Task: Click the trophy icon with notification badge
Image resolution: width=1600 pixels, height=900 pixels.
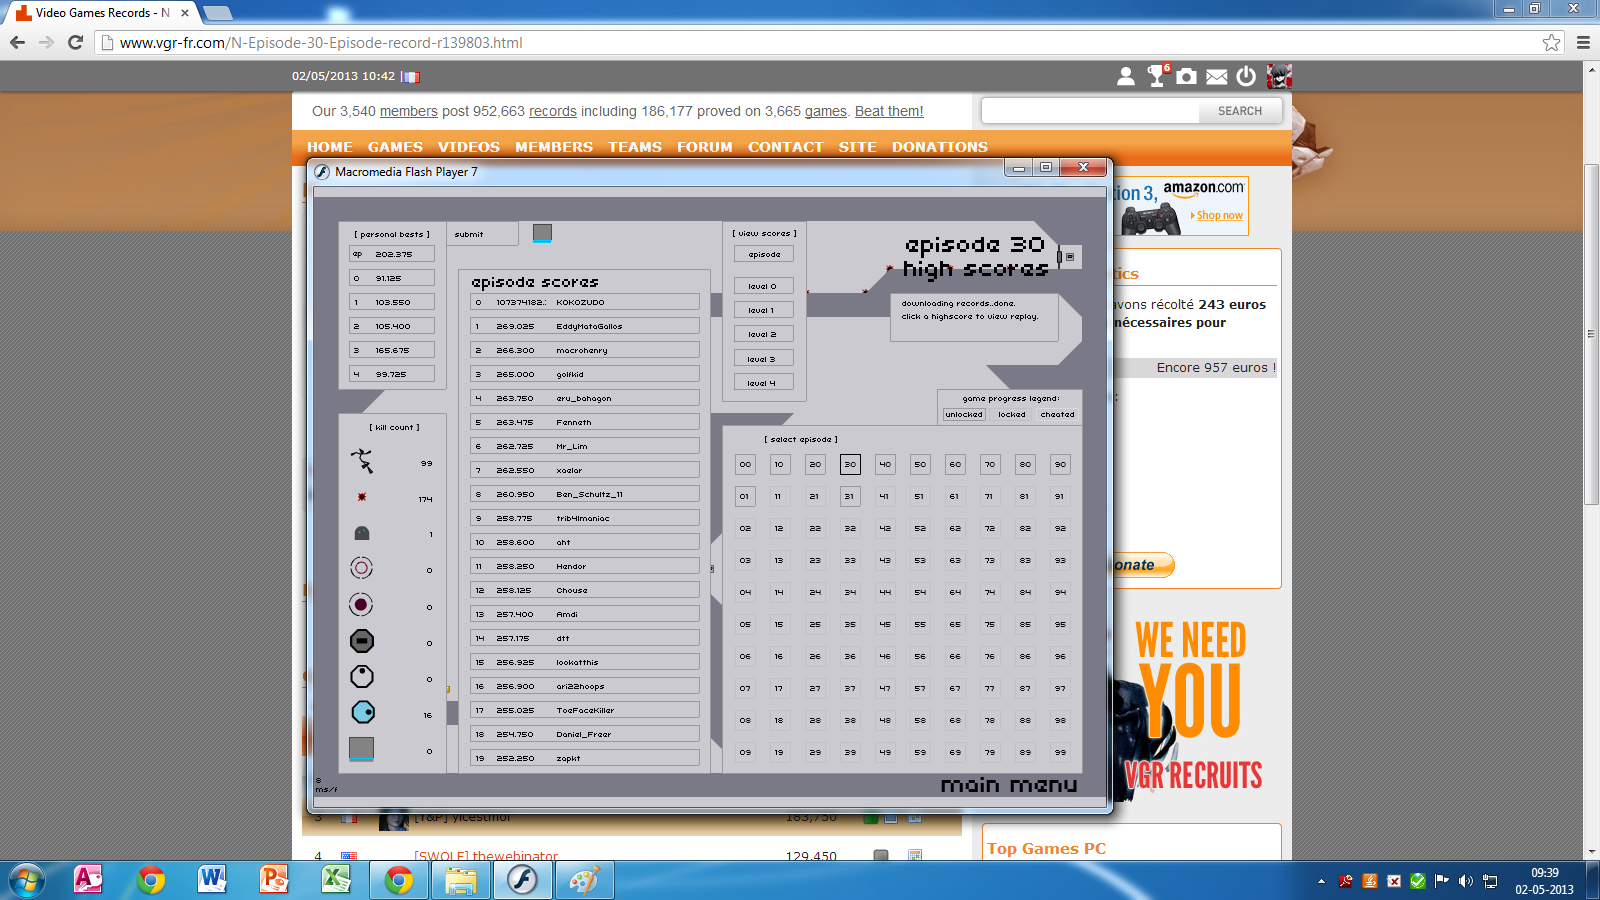Action: pyautogui.click(x=1157, y=76)
